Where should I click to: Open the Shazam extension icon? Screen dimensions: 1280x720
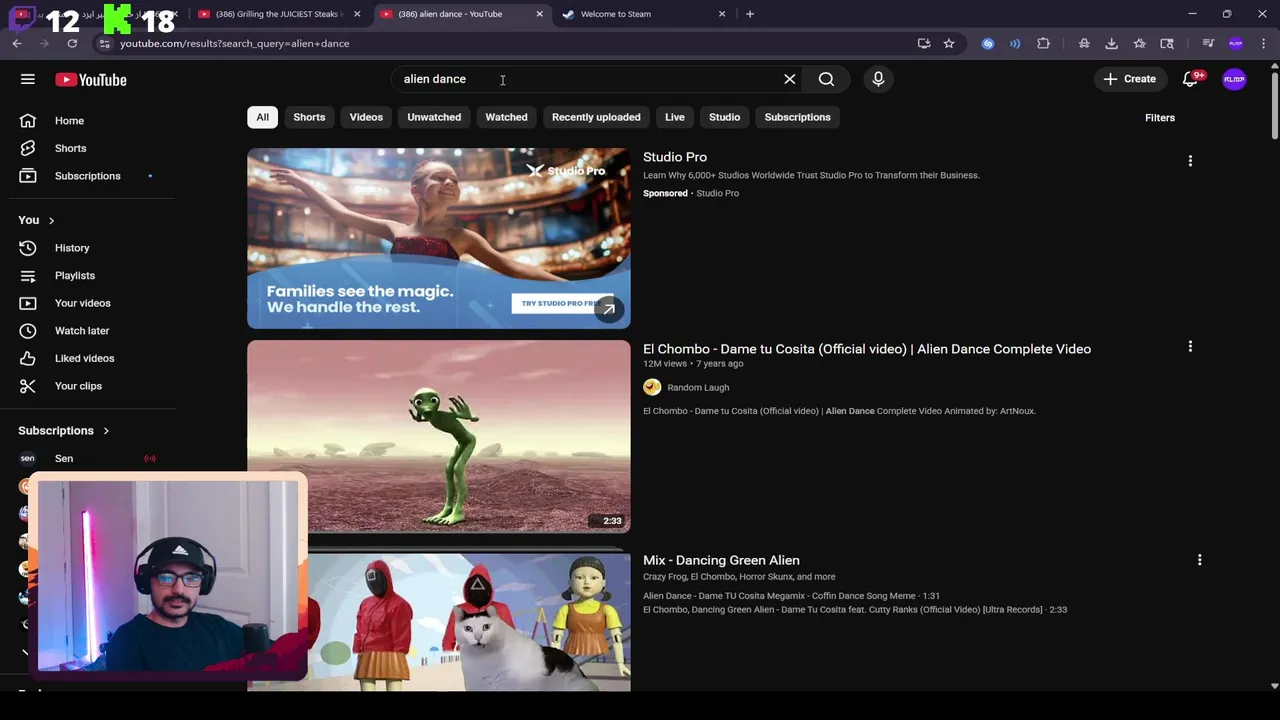click(988, 43)
